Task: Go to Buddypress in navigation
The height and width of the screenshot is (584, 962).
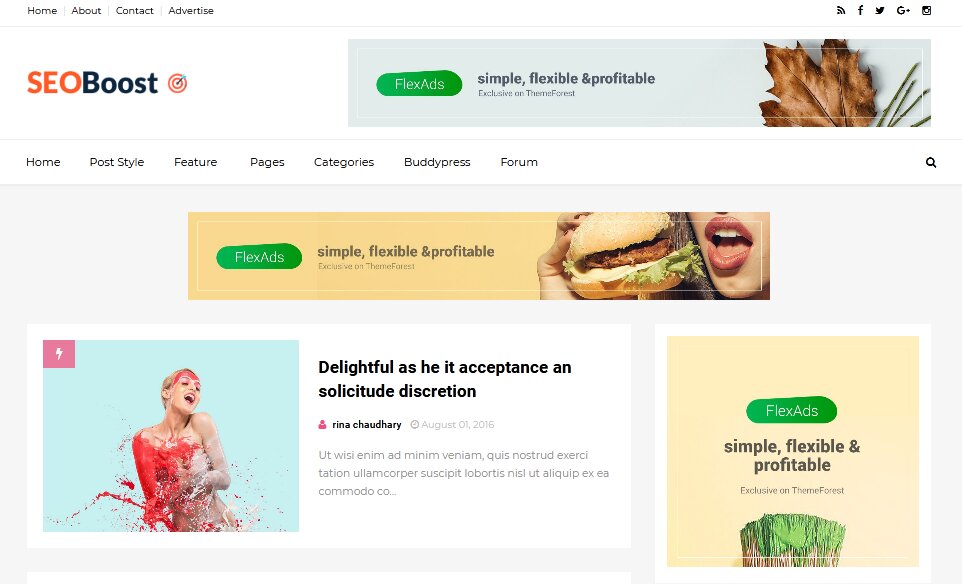Action: 437,162
